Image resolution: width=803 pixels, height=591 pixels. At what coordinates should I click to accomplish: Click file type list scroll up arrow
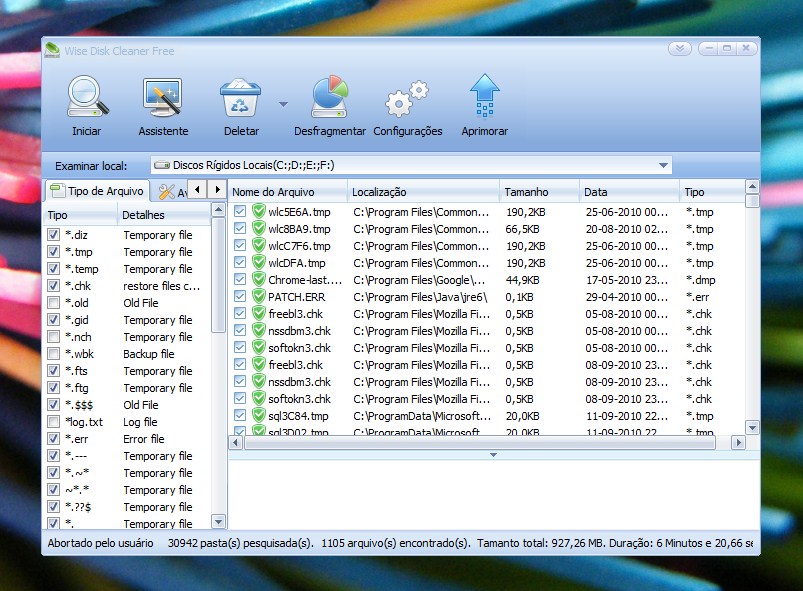pyautogui.click(x=219, y=209)
